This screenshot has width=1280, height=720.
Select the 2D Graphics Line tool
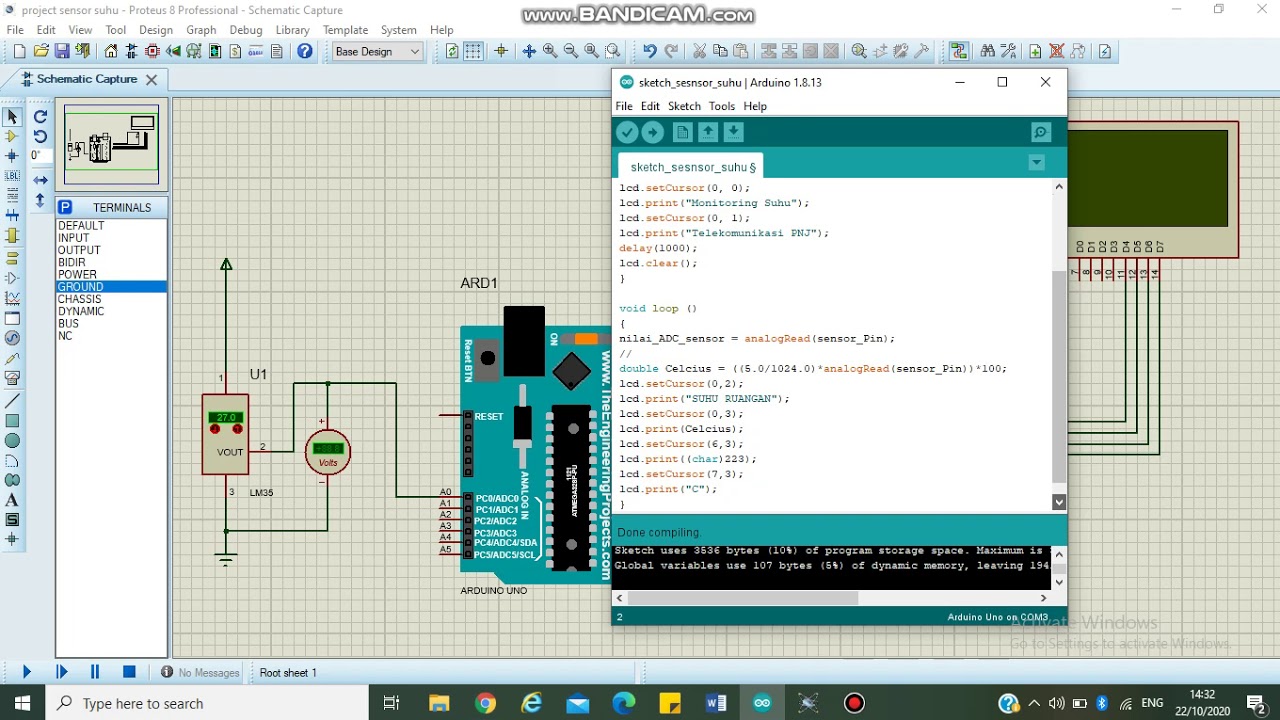coord(12,400)
